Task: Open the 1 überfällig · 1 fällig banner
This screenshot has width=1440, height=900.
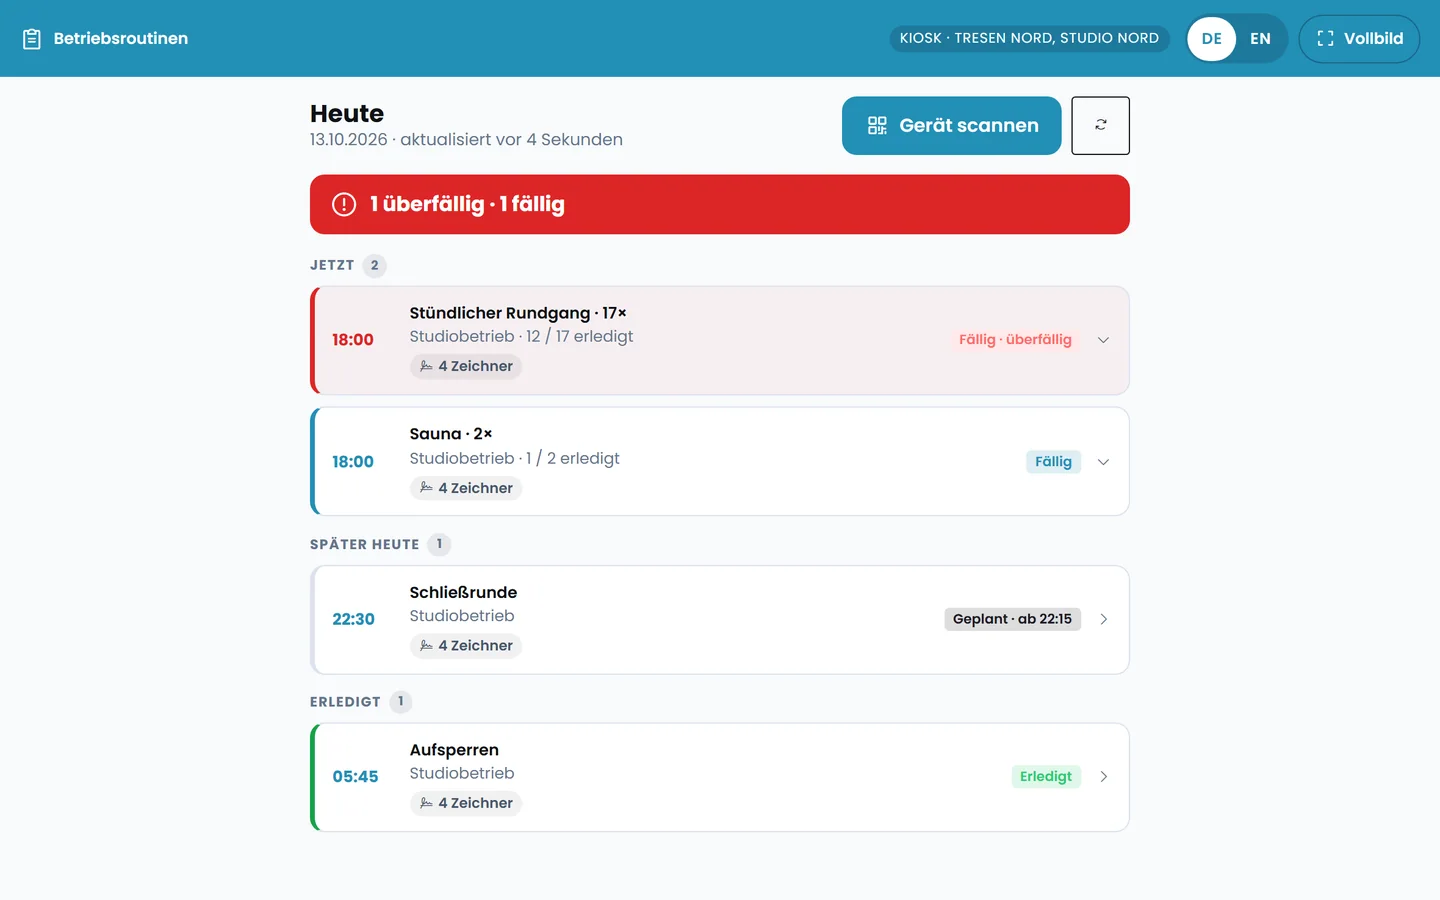Action: coord(720,204)
